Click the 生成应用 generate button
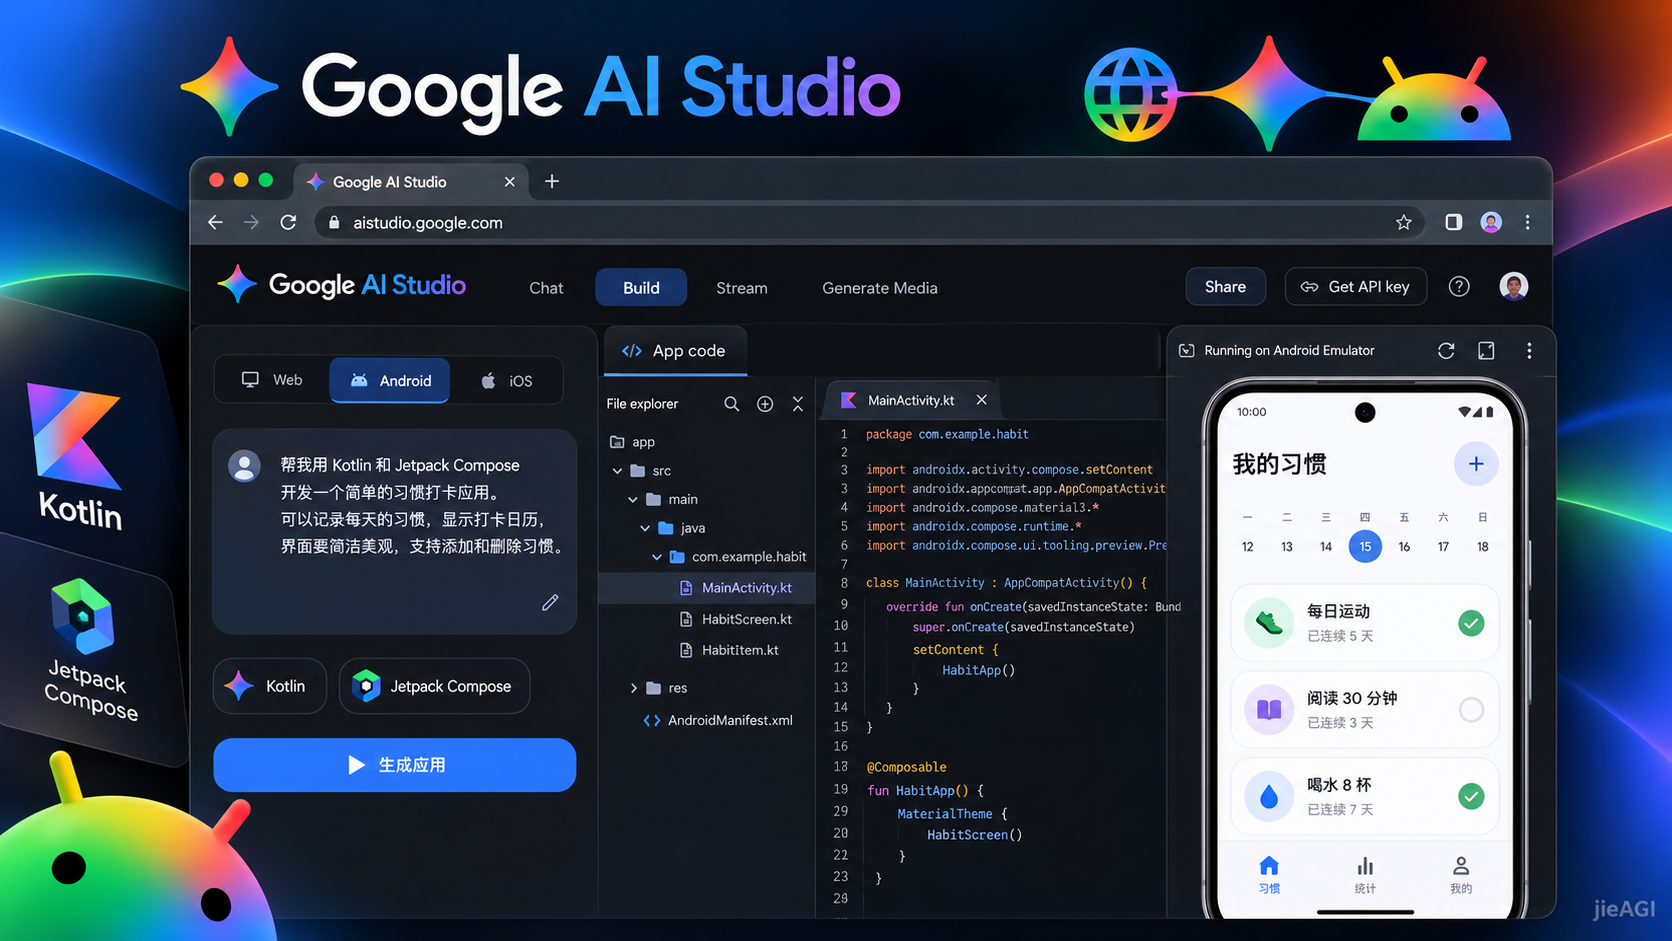Image resolution: width=1672 pixels, height=941 pixels. click(395, 765)
